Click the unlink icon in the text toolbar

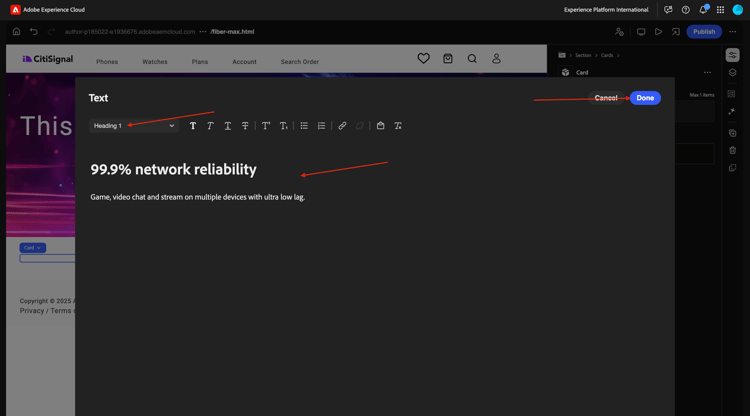coord(360,126)
